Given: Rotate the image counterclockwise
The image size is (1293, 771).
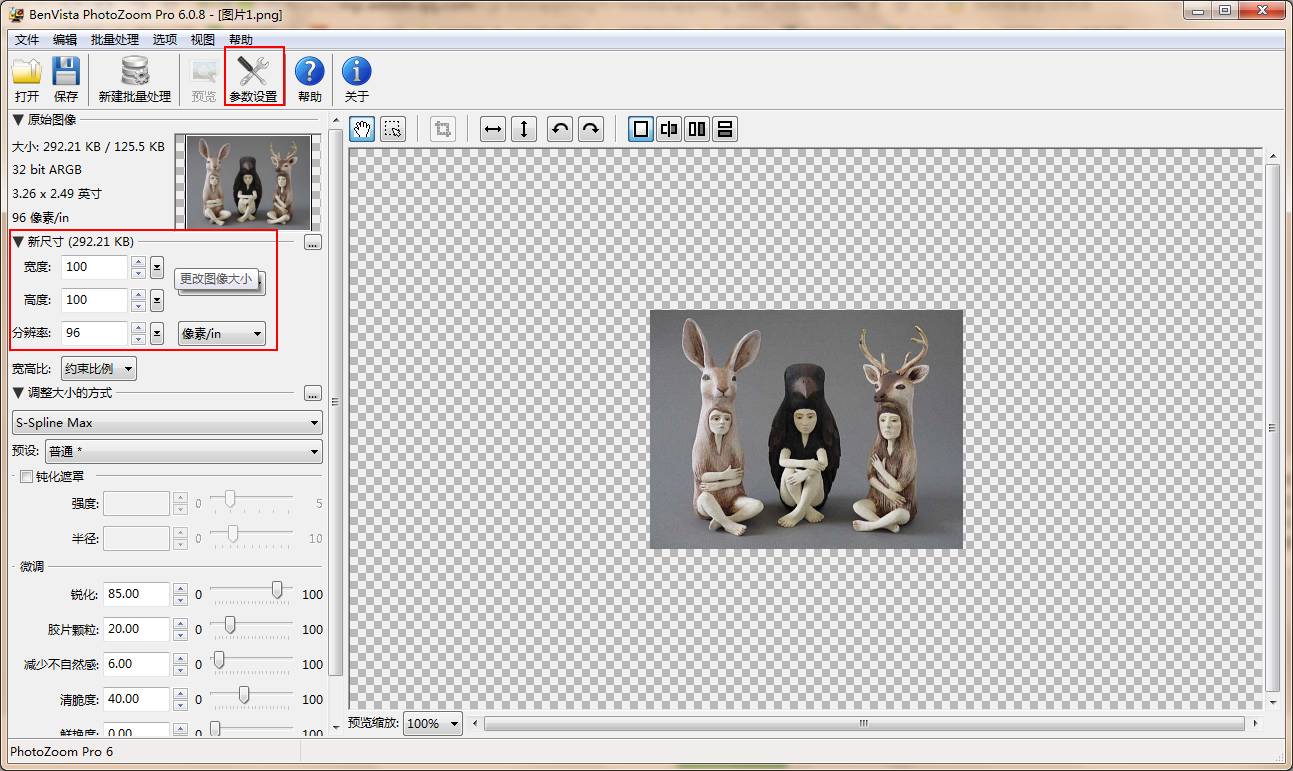Looking at the screenshot, I should (x=560, y=129).
